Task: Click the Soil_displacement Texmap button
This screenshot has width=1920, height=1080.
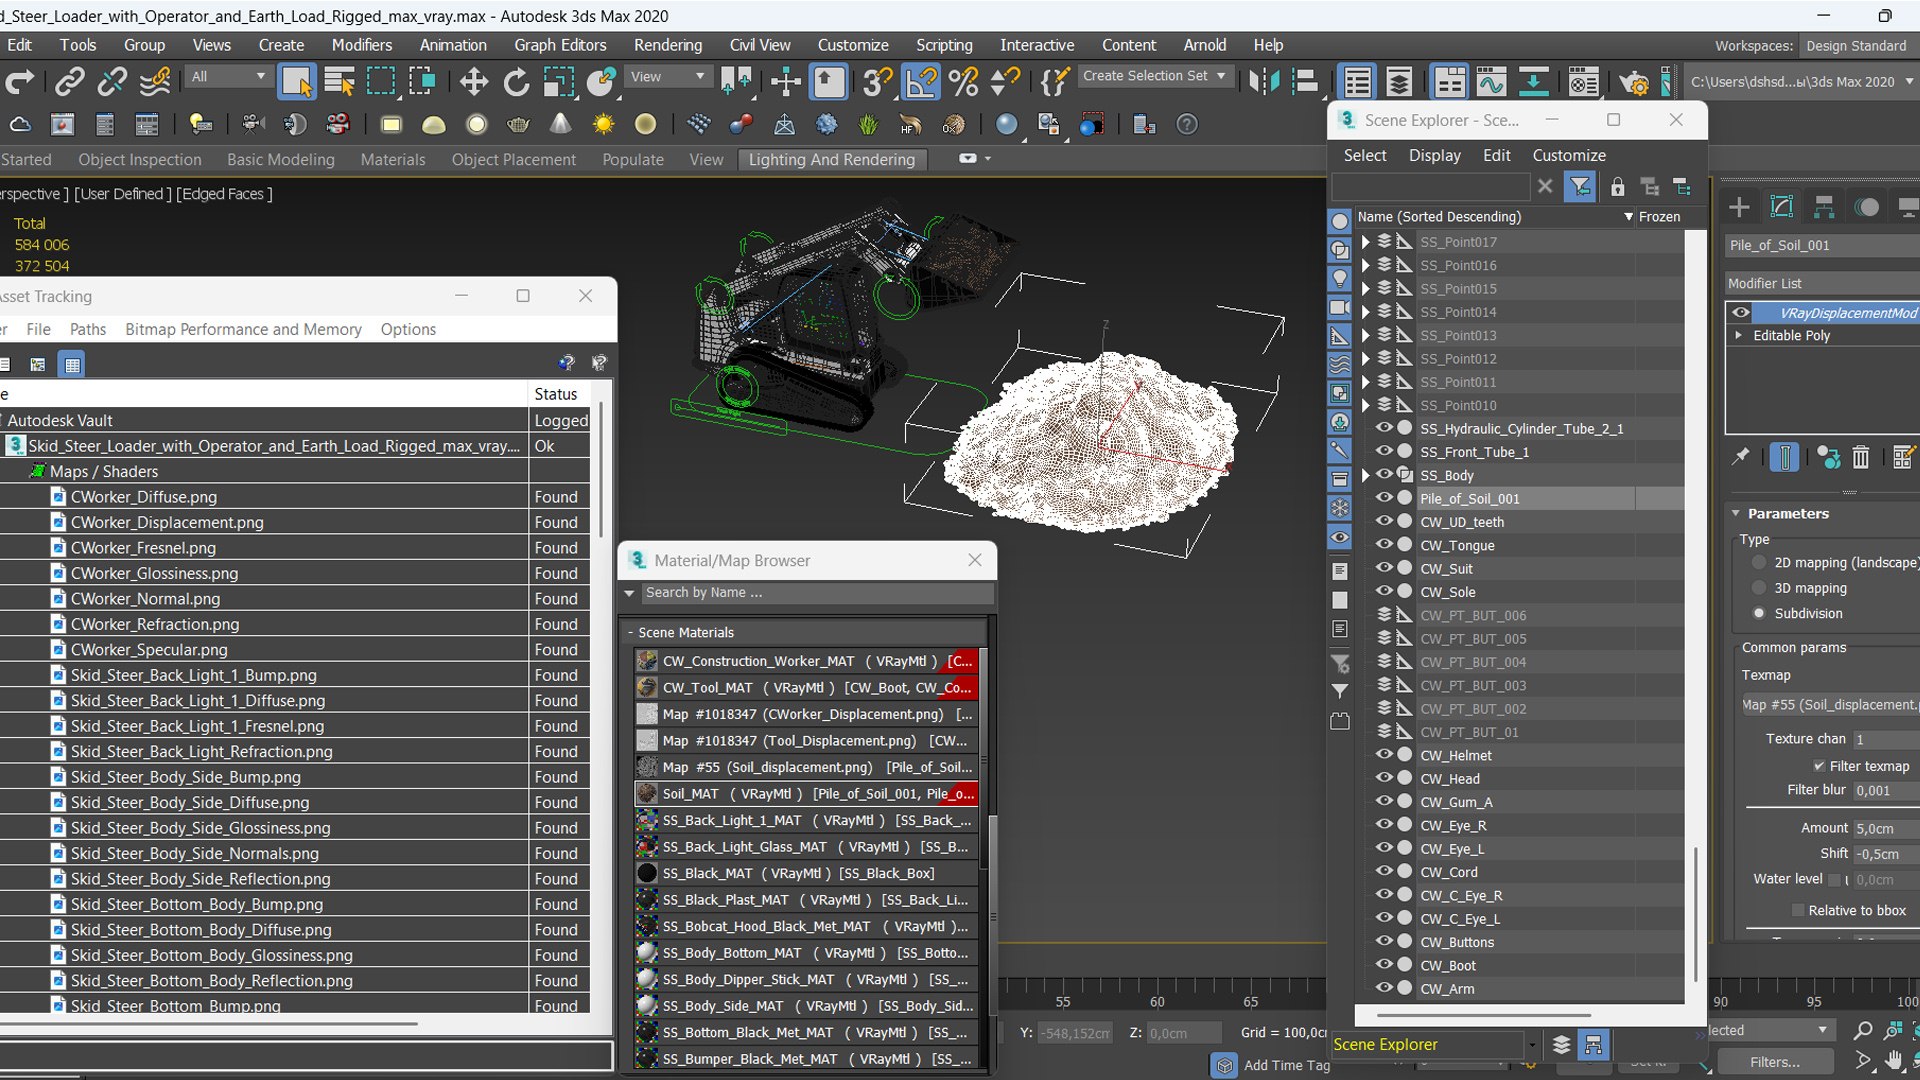Action: point(1829,705)
